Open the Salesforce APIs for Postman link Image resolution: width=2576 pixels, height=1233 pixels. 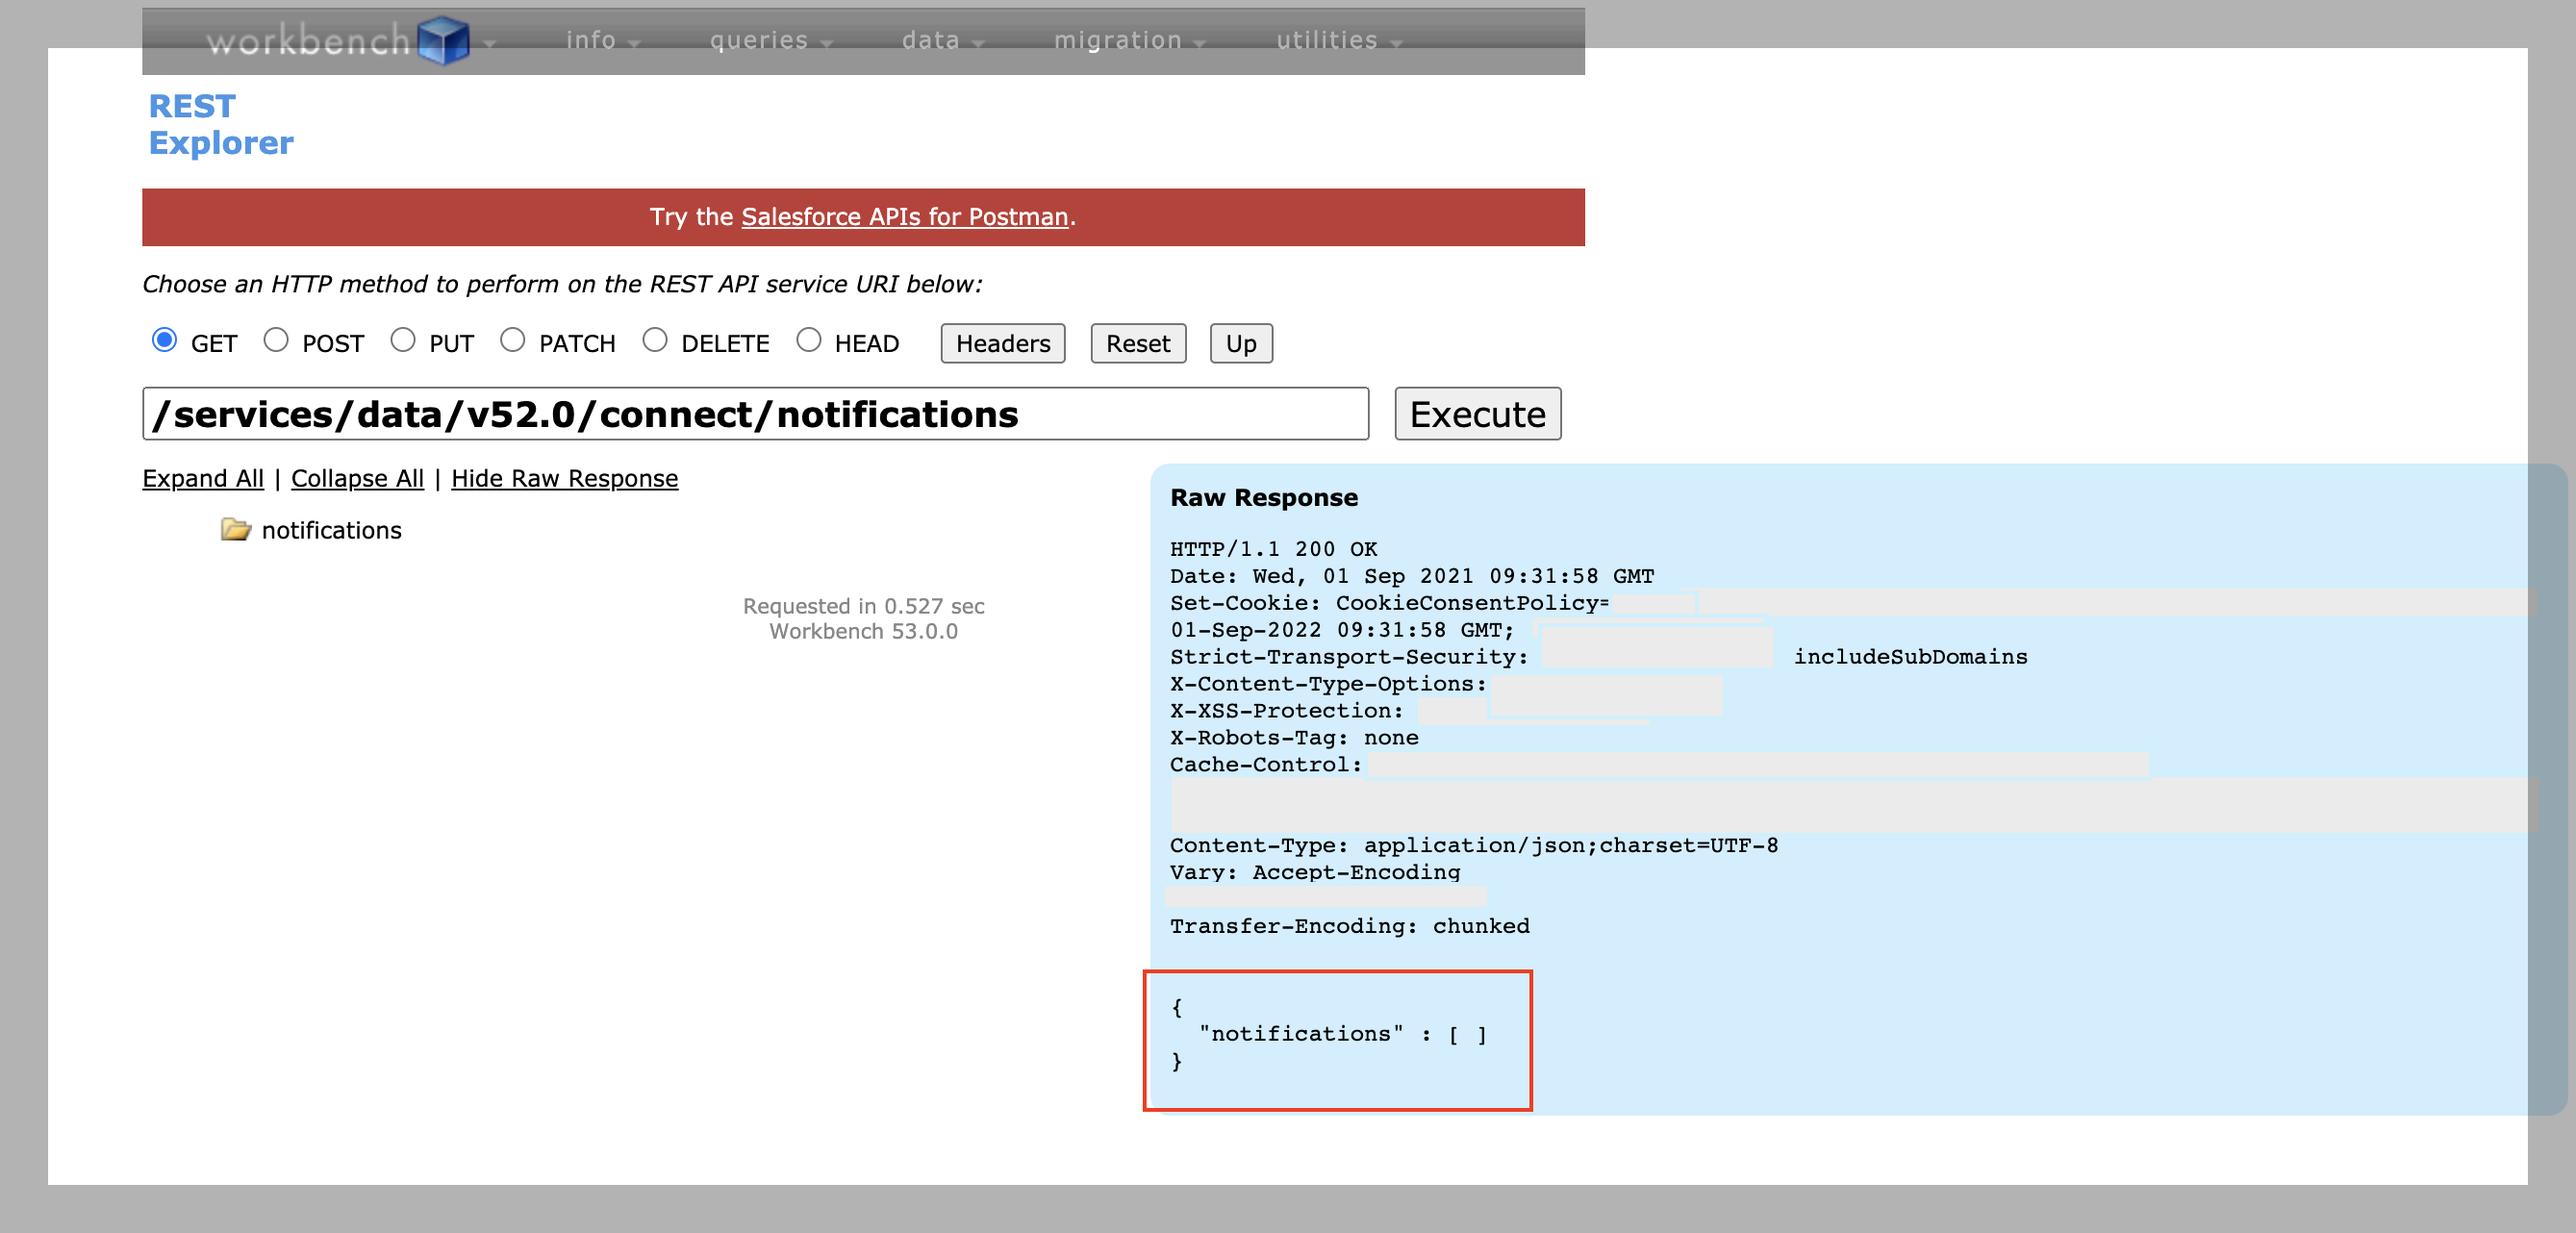(904, 217)
